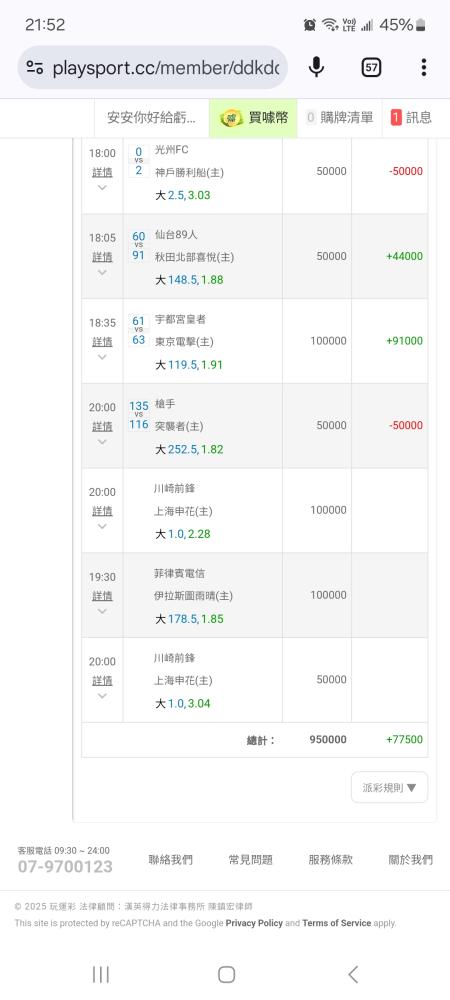
Task: Tap the Android home button
Action: 226,974
